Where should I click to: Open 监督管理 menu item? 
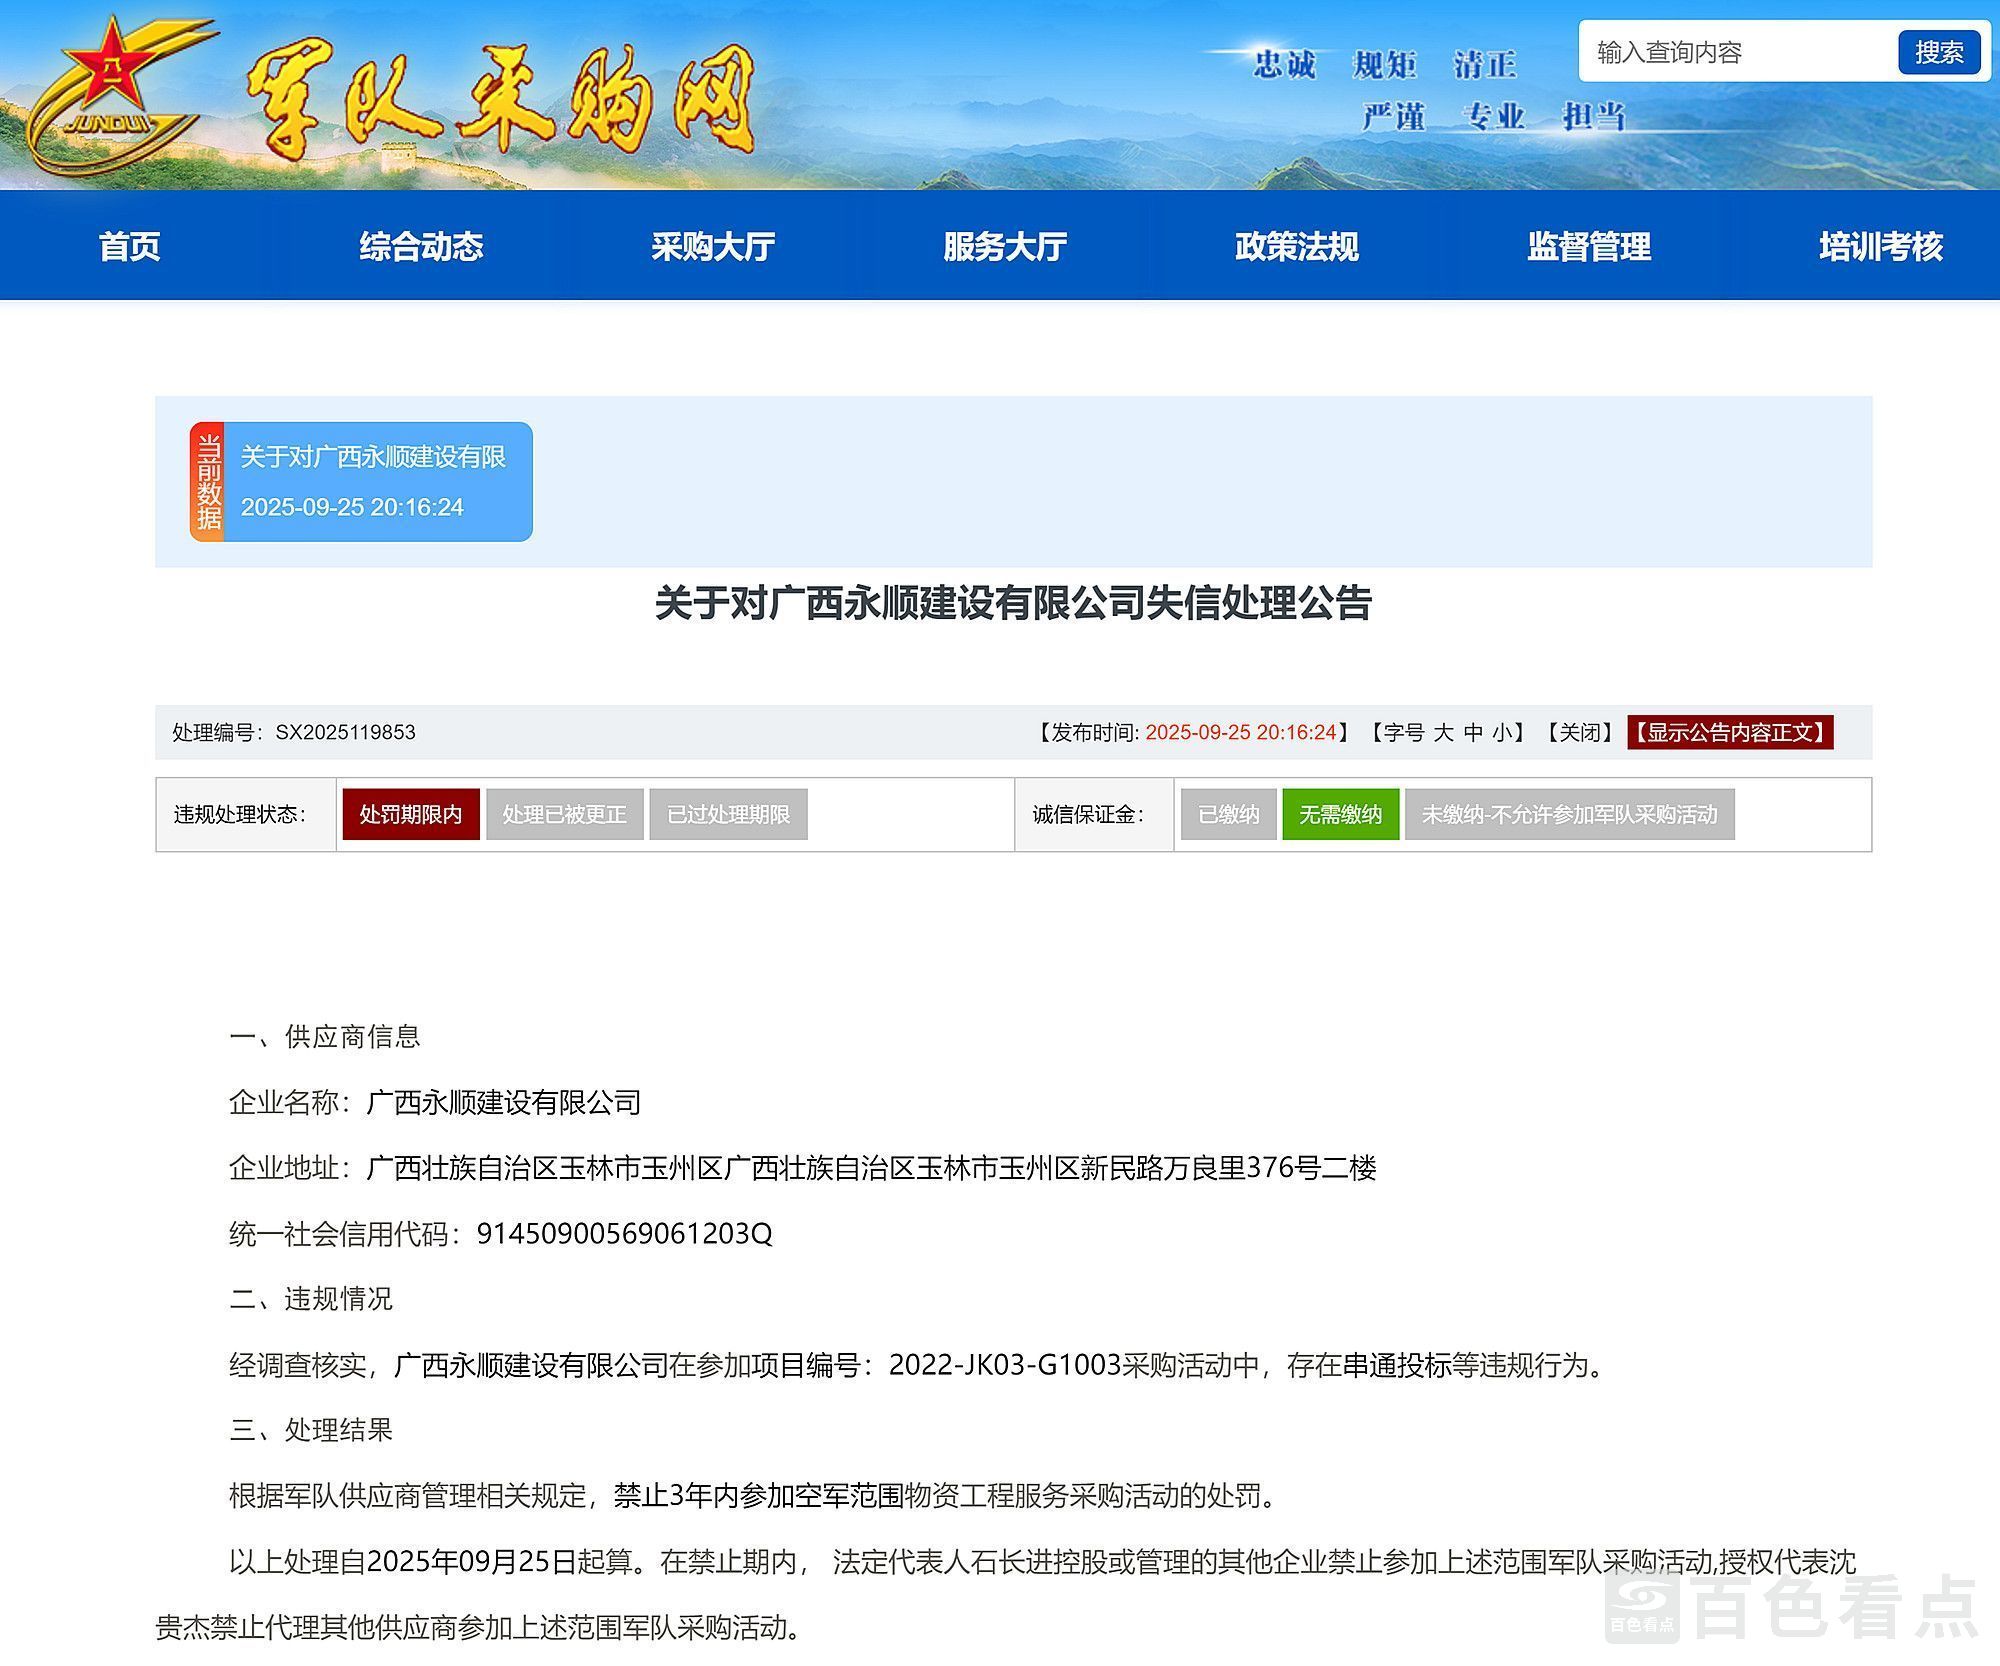pyautogui.click(x=1589, y=246)
